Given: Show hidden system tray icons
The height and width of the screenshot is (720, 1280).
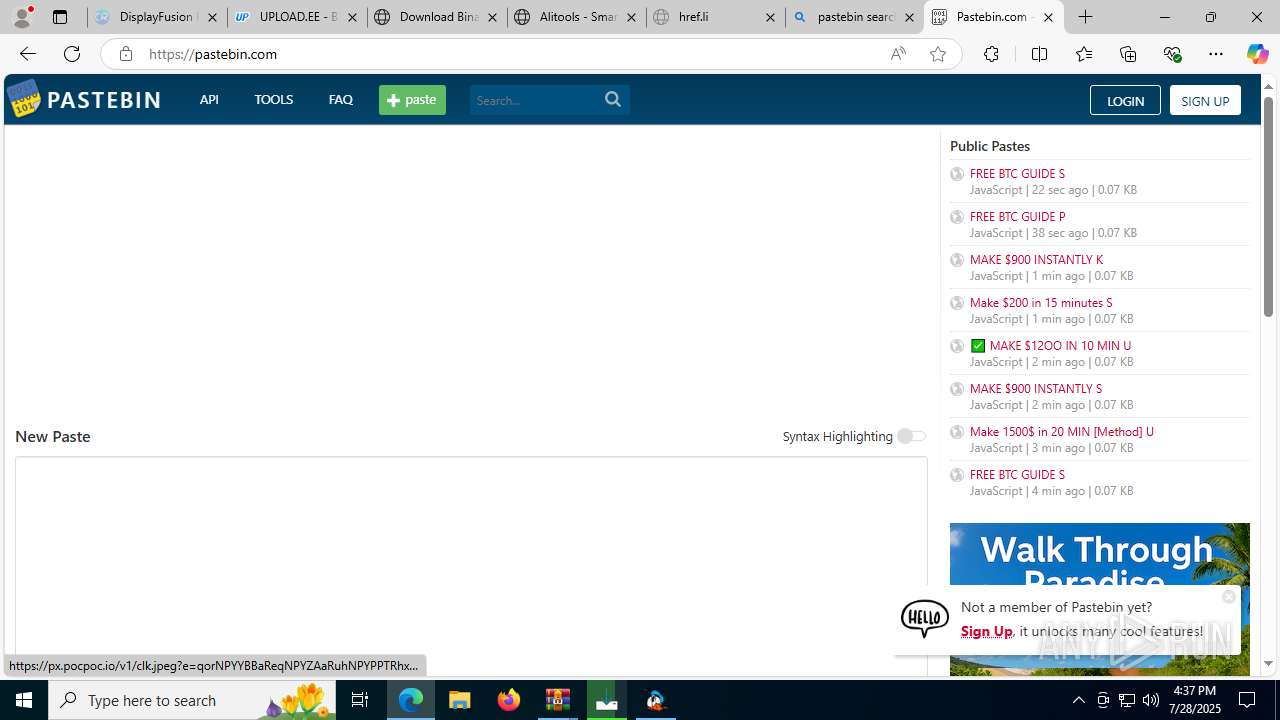Looking at the screenshot, I should pos(1078,700).
